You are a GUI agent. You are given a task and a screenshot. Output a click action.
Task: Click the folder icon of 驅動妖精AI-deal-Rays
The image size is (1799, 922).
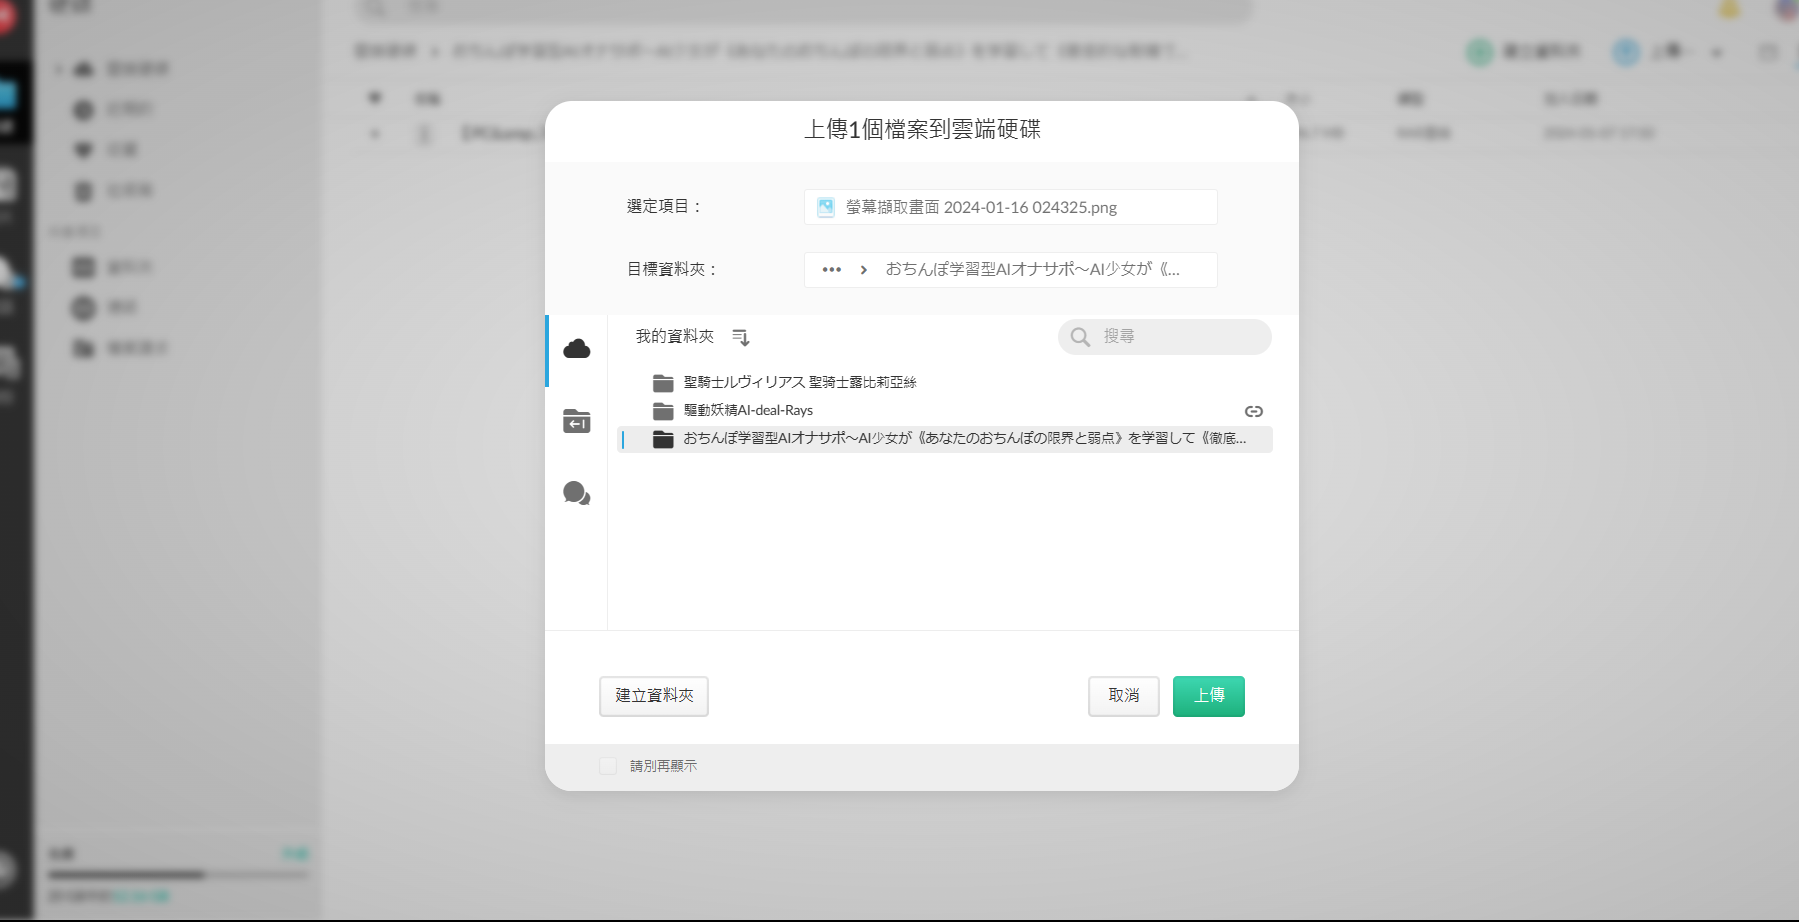[x=663, y=411]
